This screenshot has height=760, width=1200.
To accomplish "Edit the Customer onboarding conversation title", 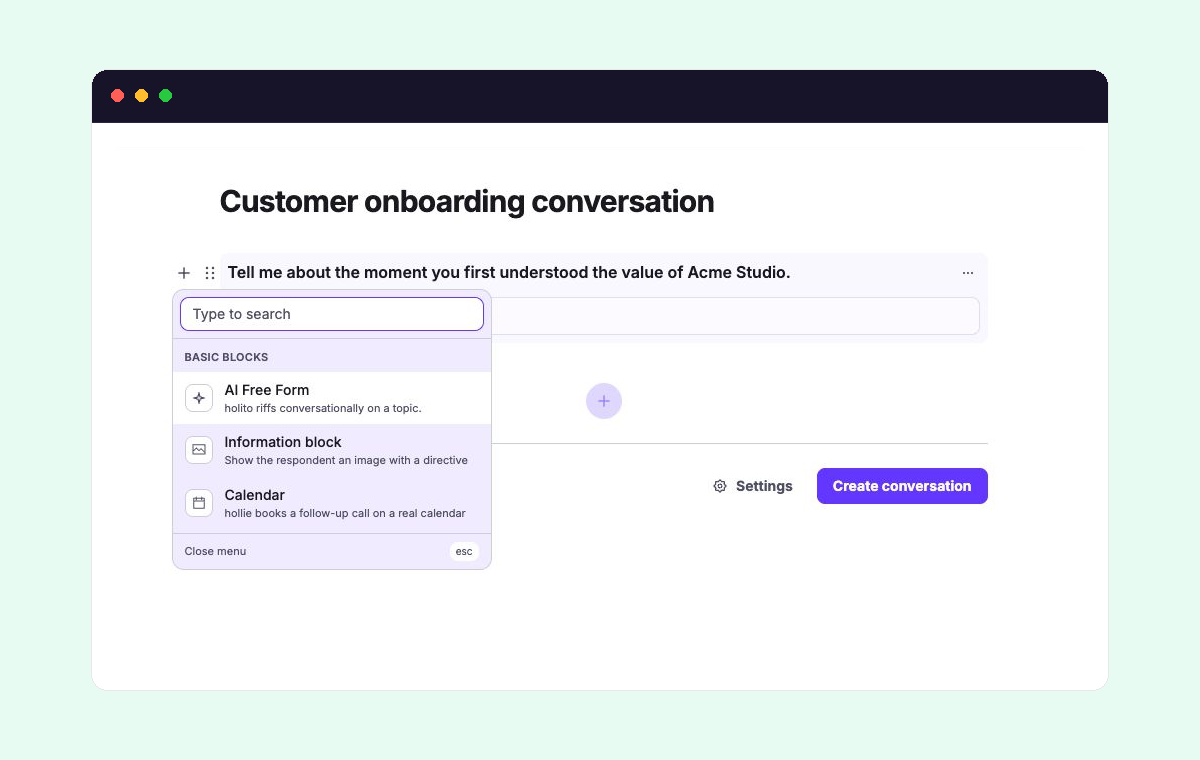I will (467, 201).
